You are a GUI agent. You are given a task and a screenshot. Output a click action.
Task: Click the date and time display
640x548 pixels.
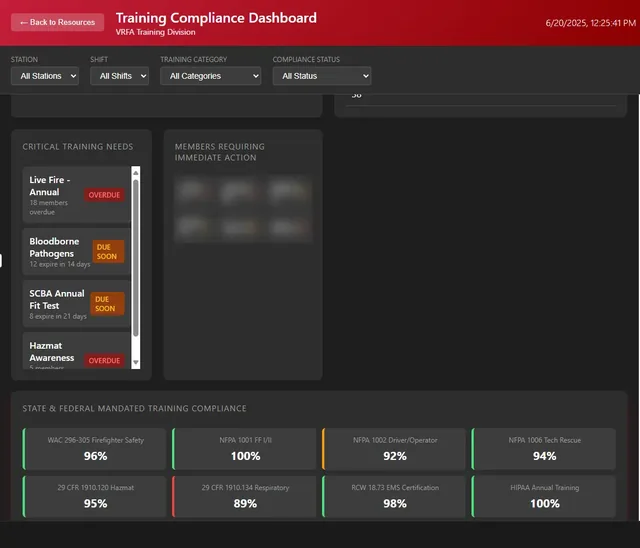click(591, 23)
